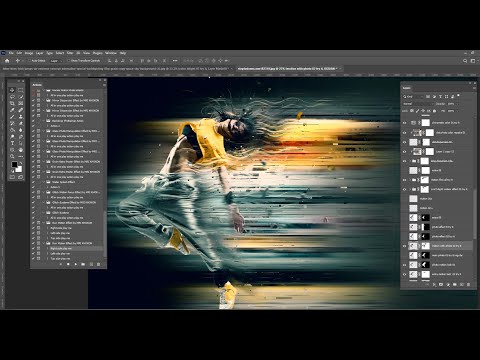Click the Layers panel tab
This screenshot has width=480, height=360.
(407, 88)
